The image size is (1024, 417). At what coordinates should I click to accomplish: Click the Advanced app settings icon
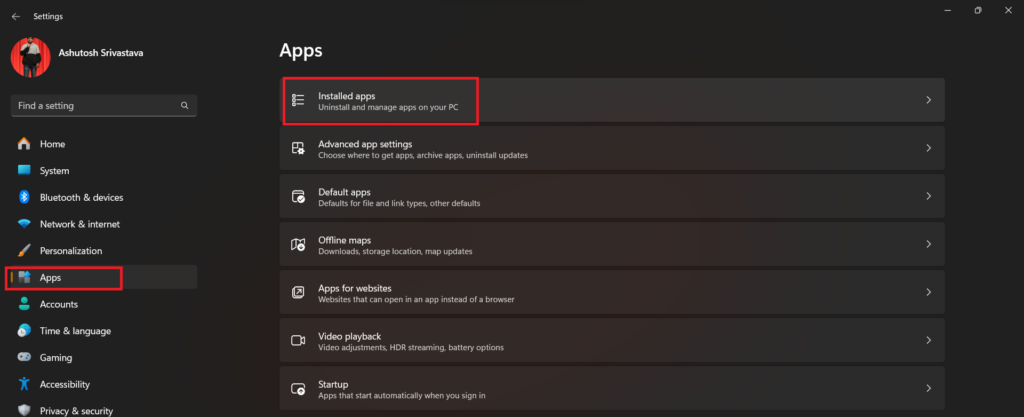tap(297, 148)
